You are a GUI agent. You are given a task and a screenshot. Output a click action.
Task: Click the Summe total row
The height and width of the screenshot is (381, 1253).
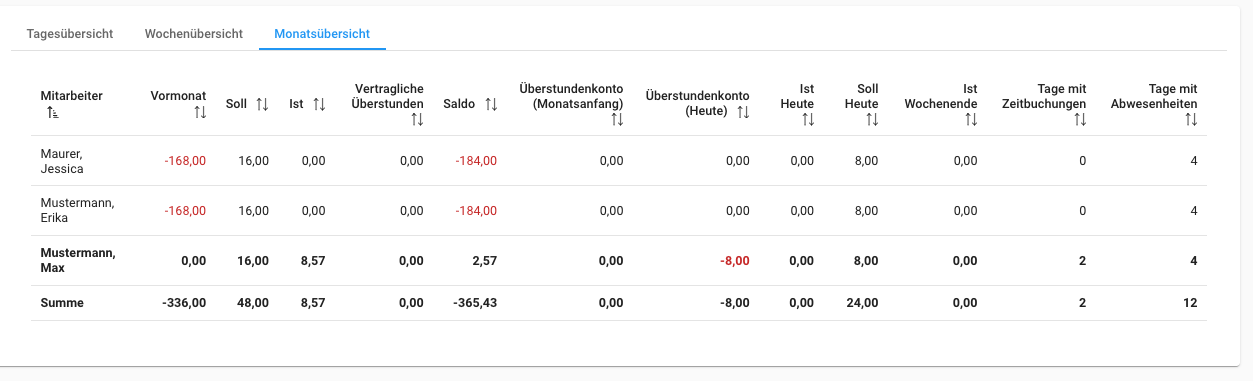point(619,303)
